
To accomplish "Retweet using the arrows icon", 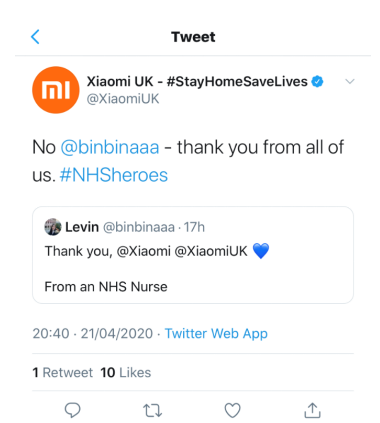I will (152, 411).
